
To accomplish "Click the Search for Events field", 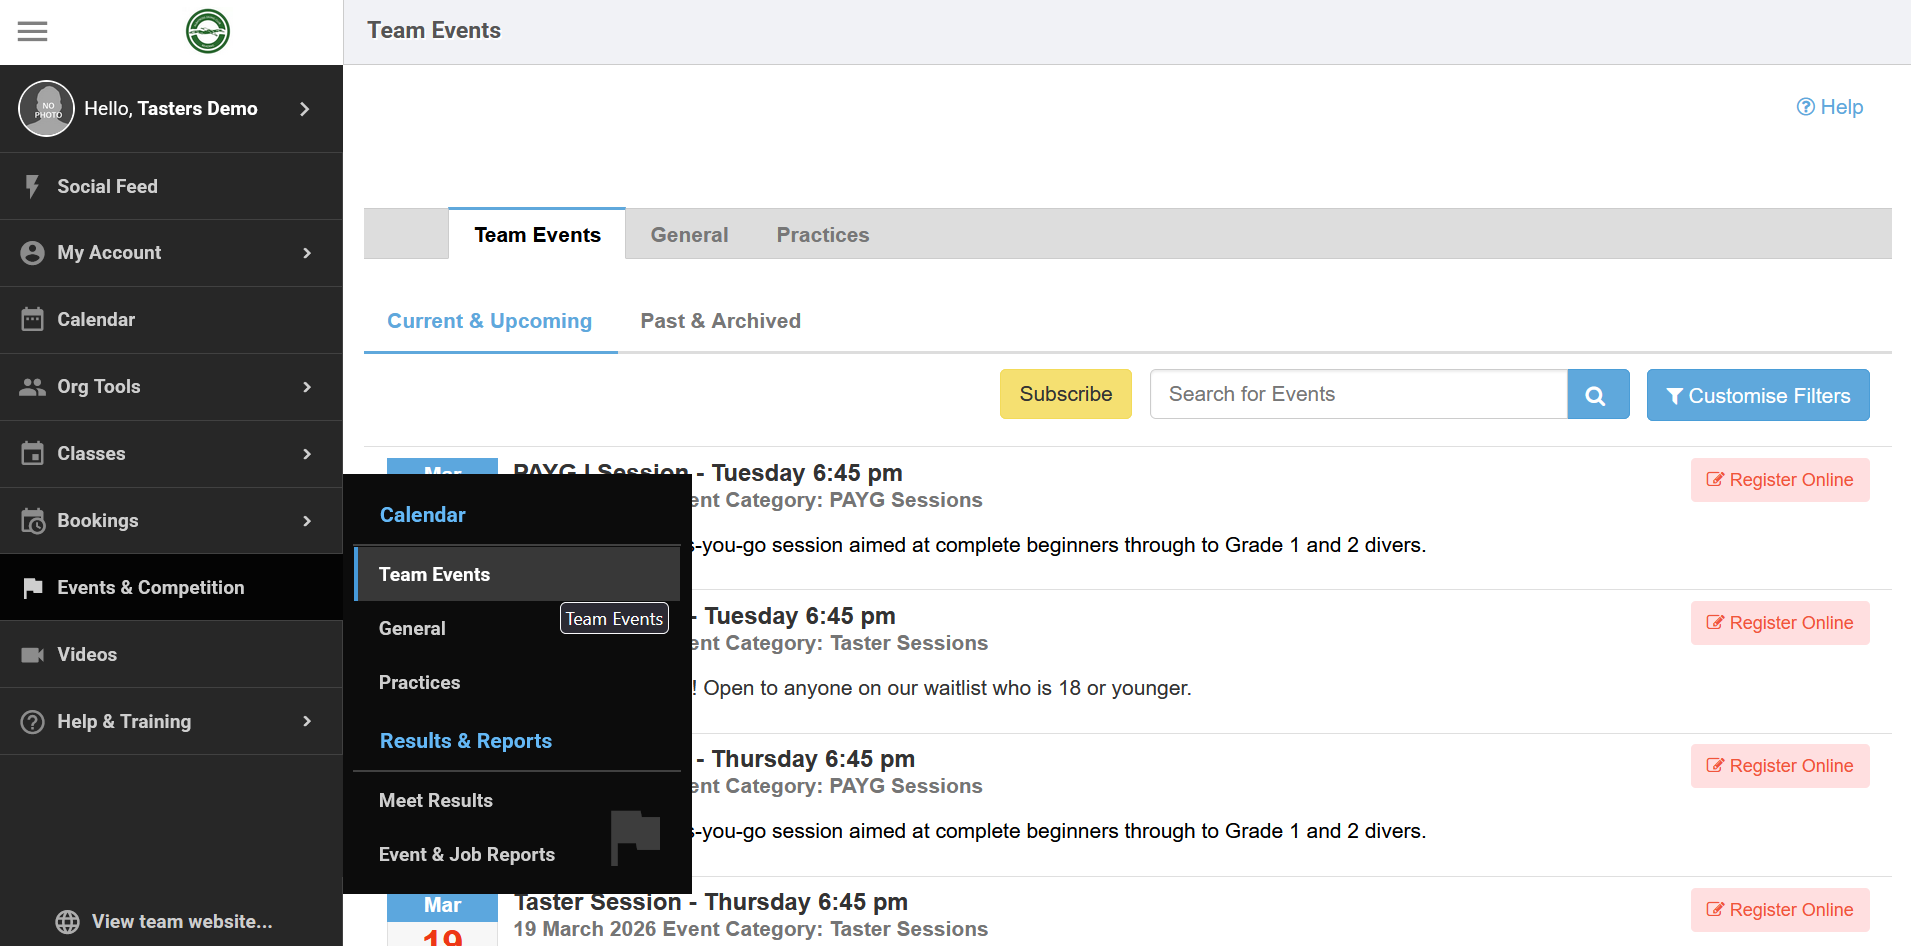I will [x=1357, y=395].
